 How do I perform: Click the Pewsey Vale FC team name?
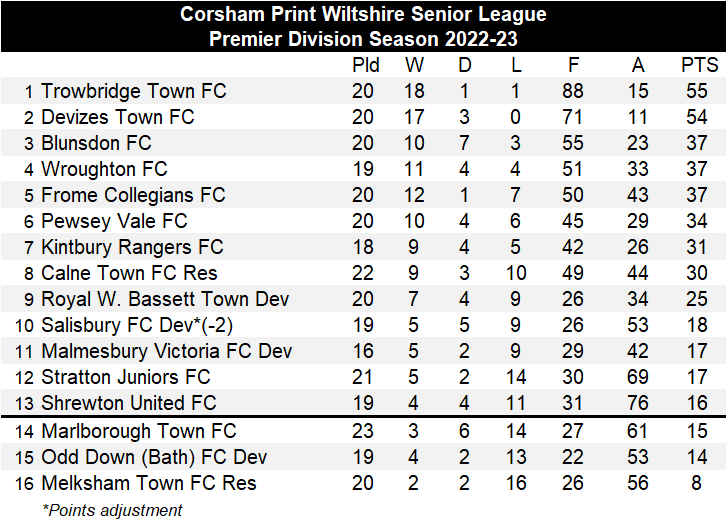click(114, 221)
